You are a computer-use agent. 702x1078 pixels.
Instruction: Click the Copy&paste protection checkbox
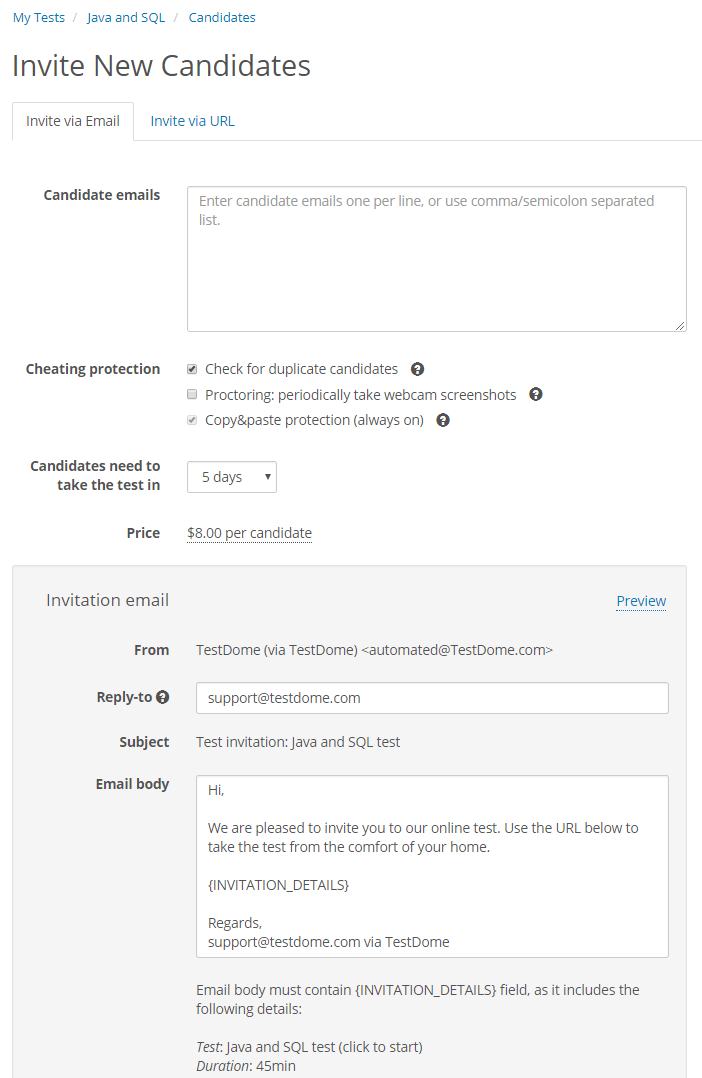pyautogui.click(x=192, y=421)
